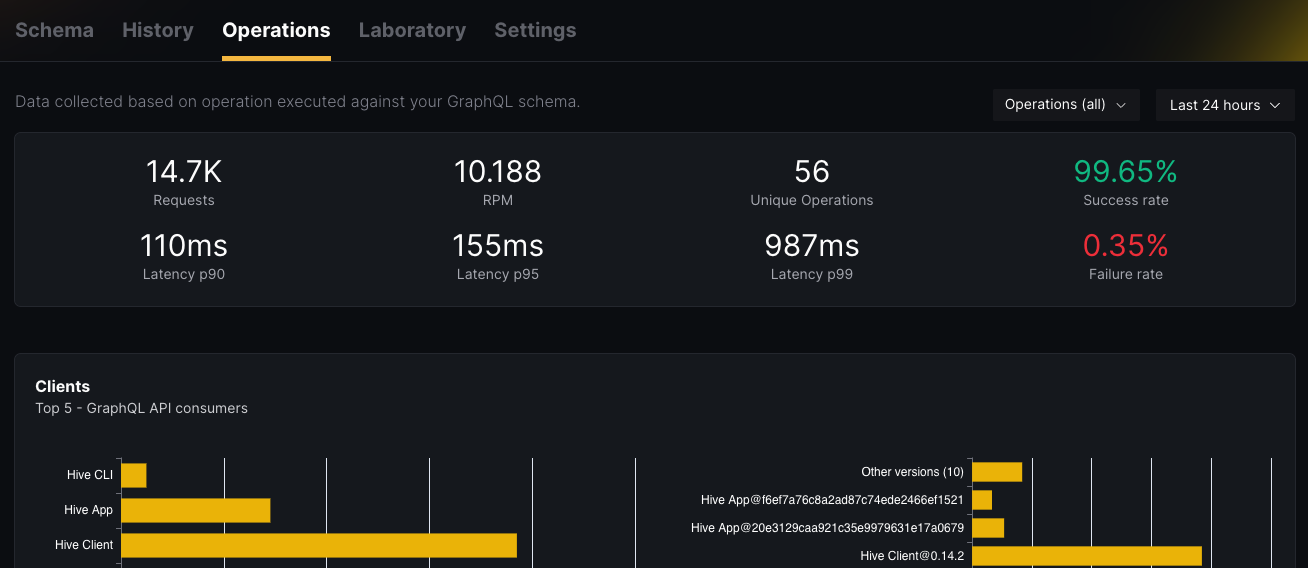Select the Operations tab
1308x568 pixels.
[x=276, y=30]
